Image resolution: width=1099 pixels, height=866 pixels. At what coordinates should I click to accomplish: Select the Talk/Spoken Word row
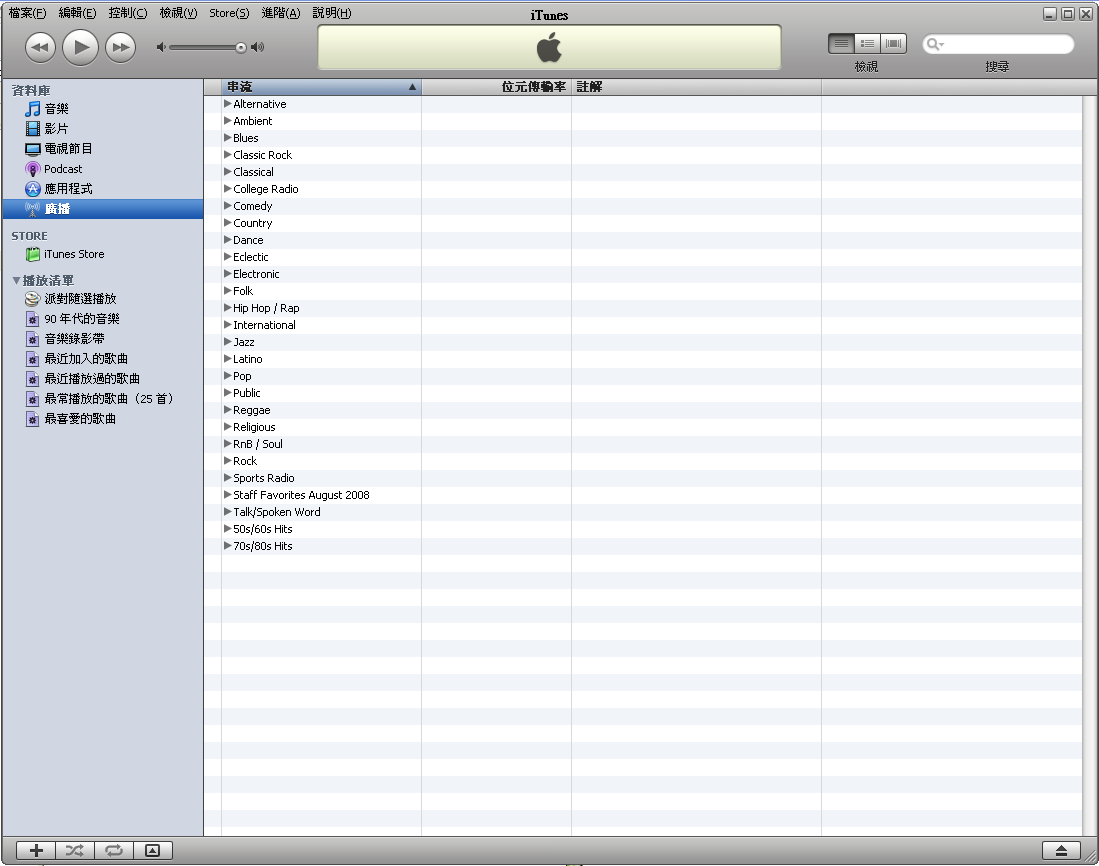[643, 512]
